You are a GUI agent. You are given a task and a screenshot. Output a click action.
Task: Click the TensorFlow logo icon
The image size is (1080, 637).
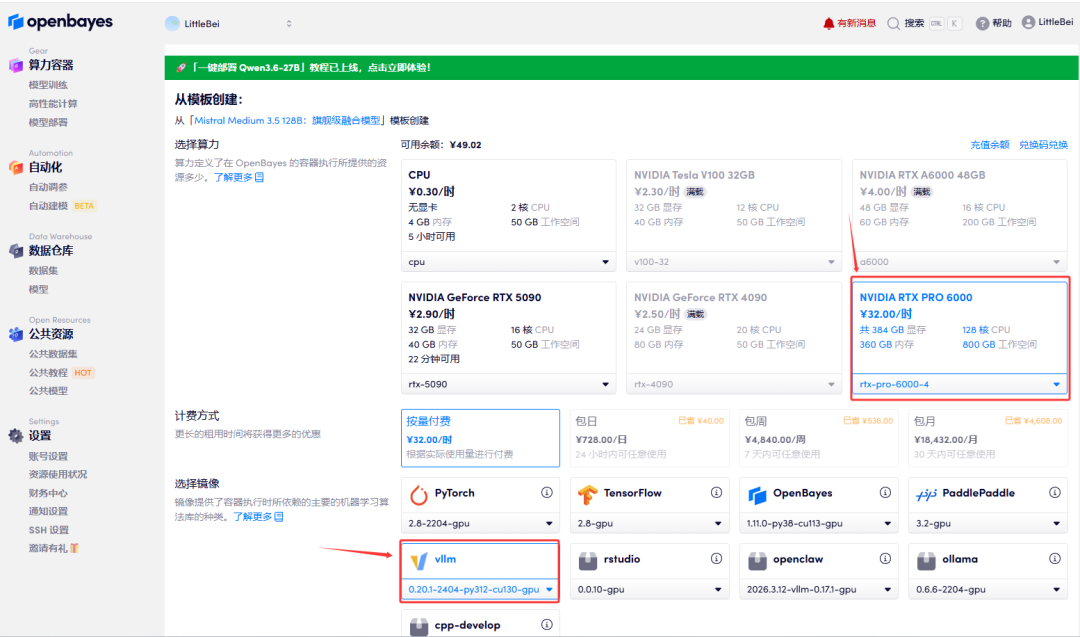click(x=588, y=494)
